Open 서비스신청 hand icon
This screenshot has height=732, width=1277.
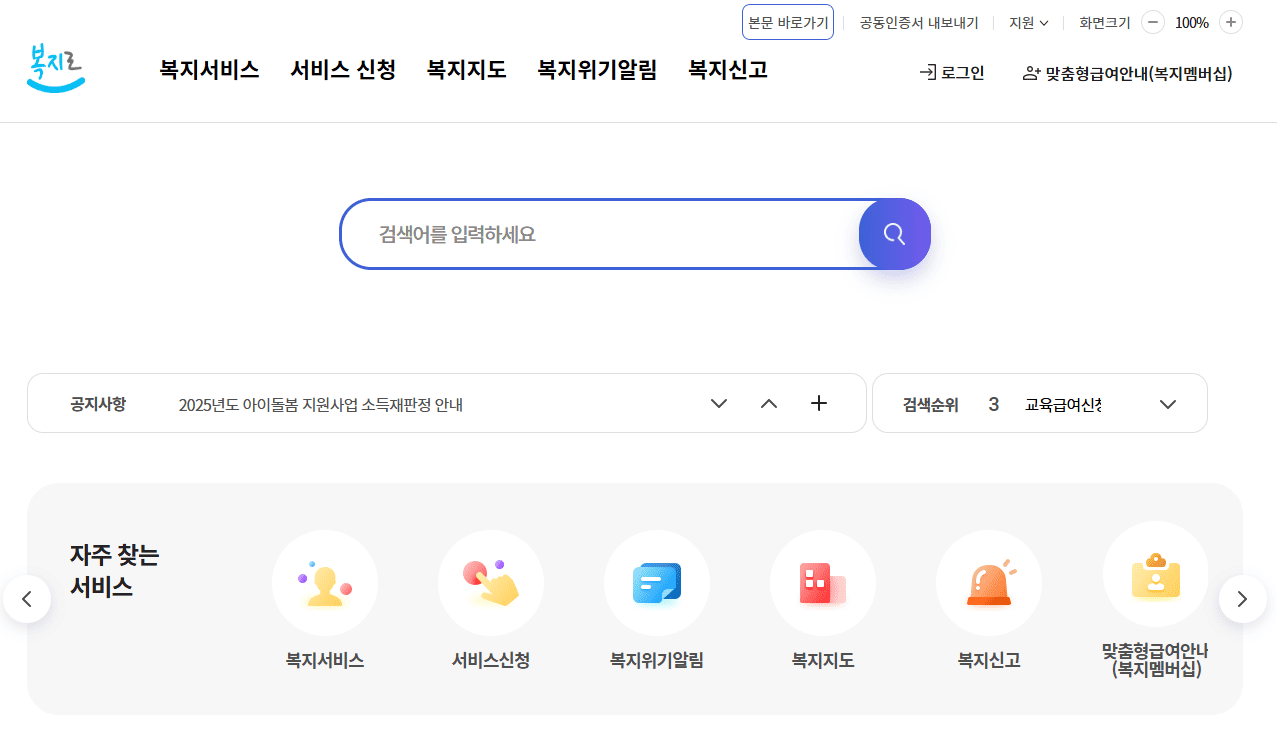click(491, 583)
